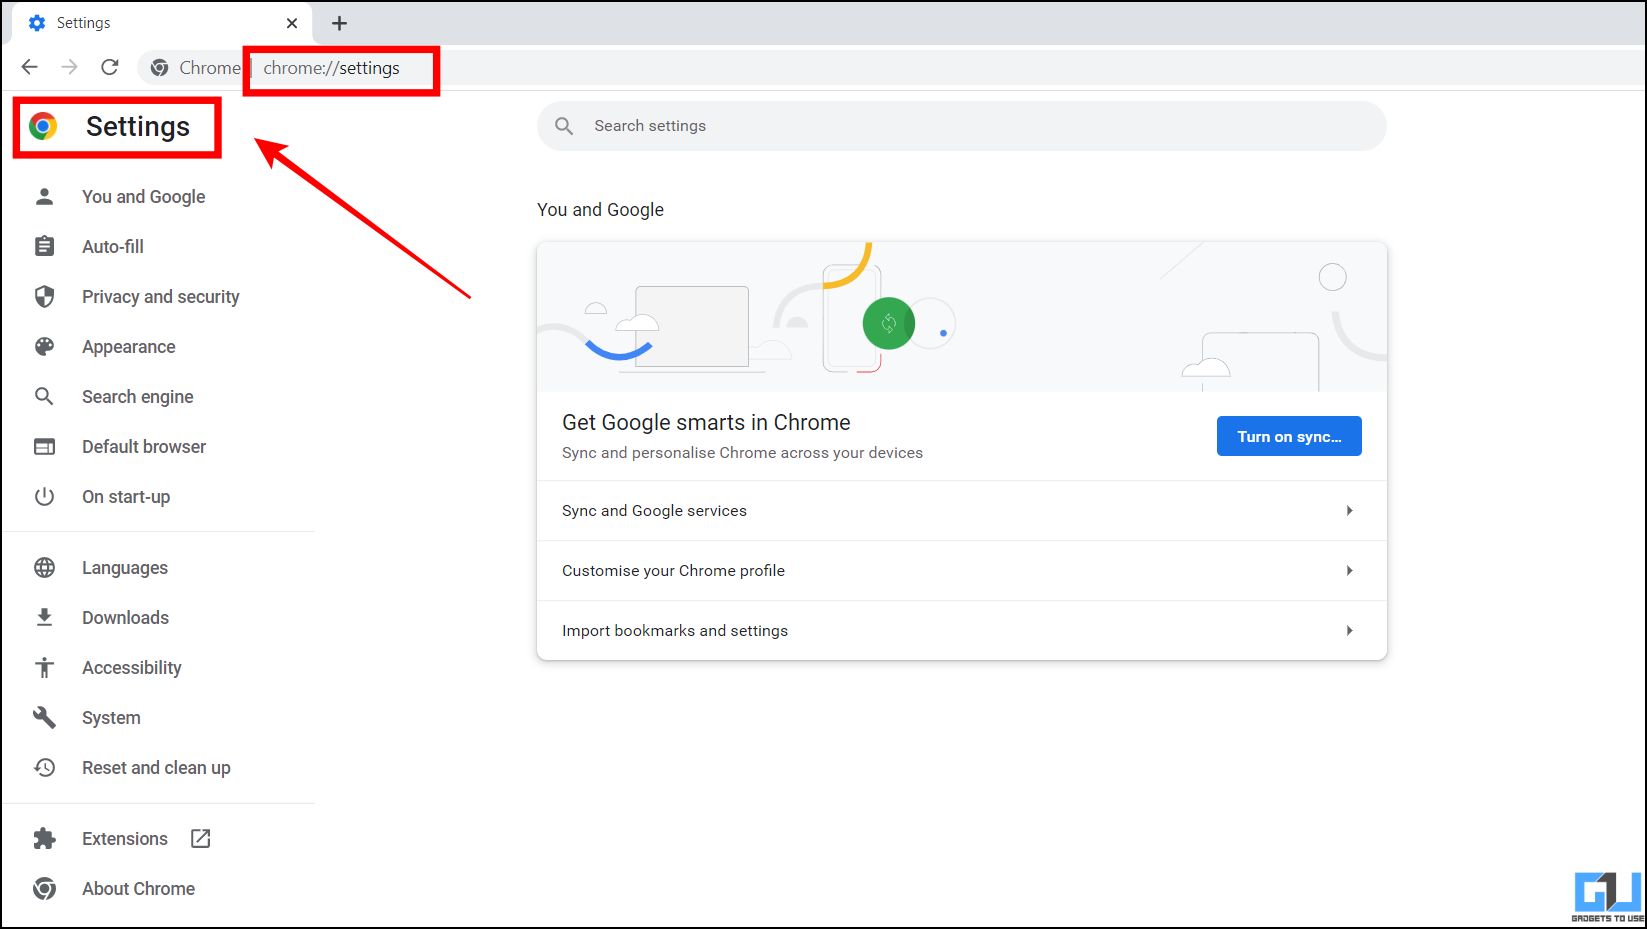
Task: Click the globe icon for Languages
Action: (44, 568)
